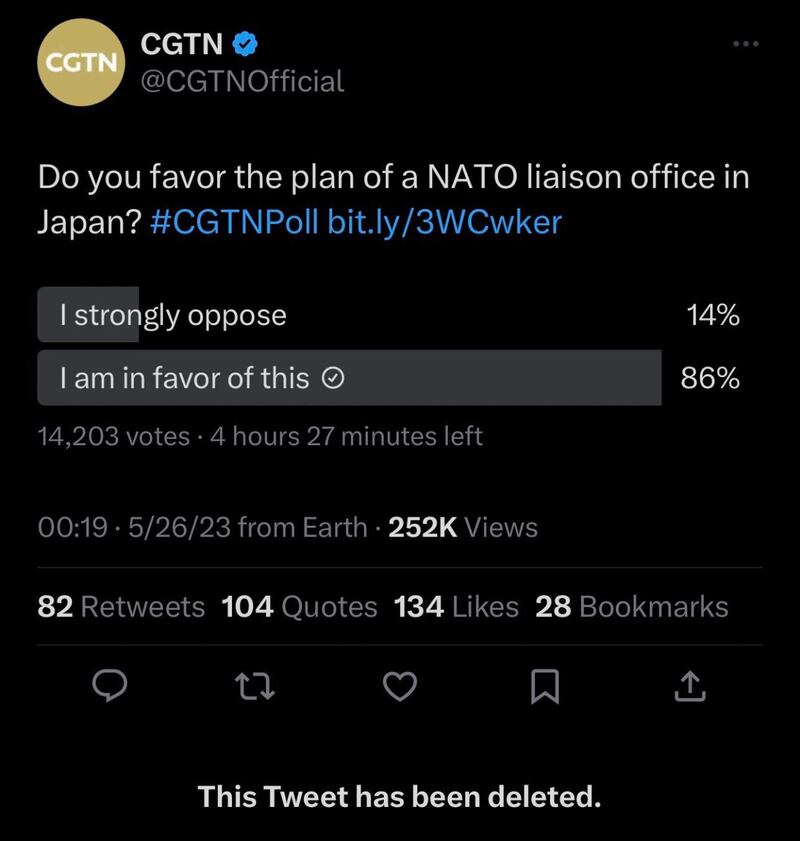Click the 252K Views count

point(462,527)
